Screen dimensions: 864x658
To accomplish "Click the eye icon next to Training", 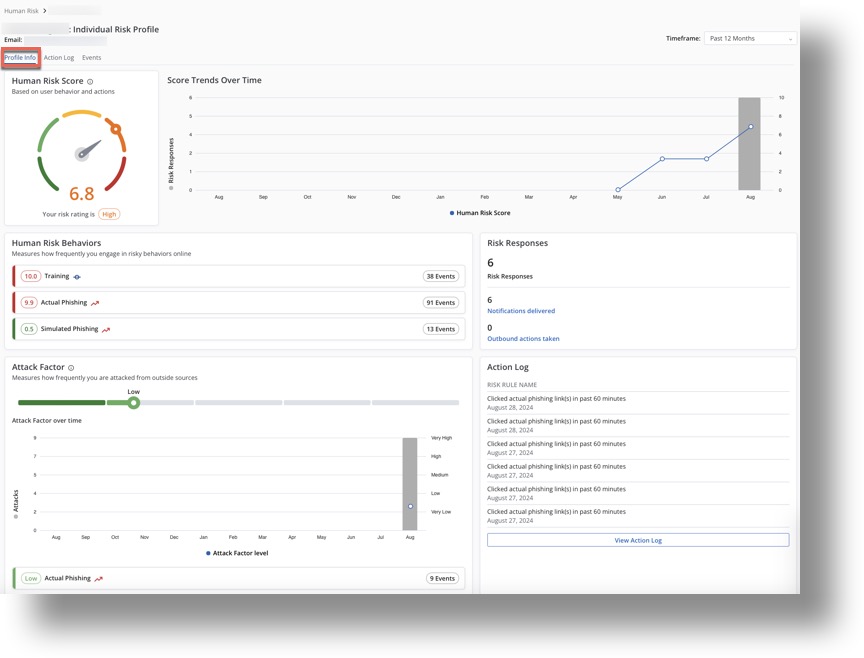I will [77, 277].
